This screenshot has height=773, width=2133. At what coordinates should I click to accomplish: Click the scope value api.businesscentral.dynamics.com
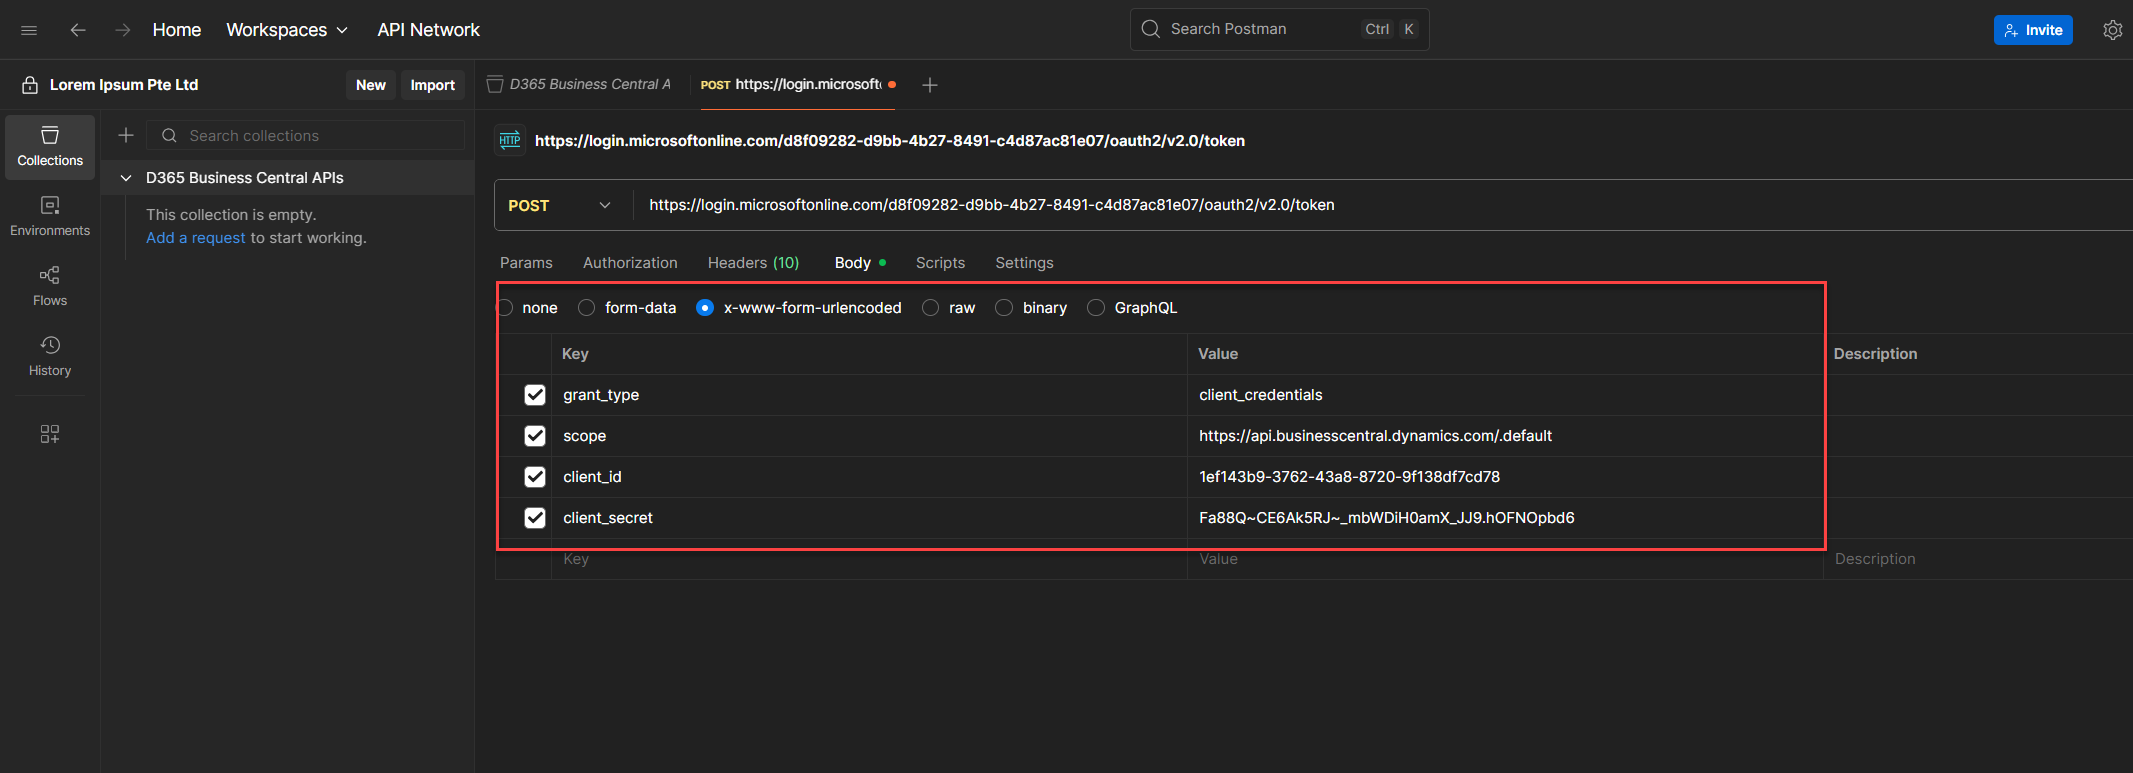tap(1505, 436)
